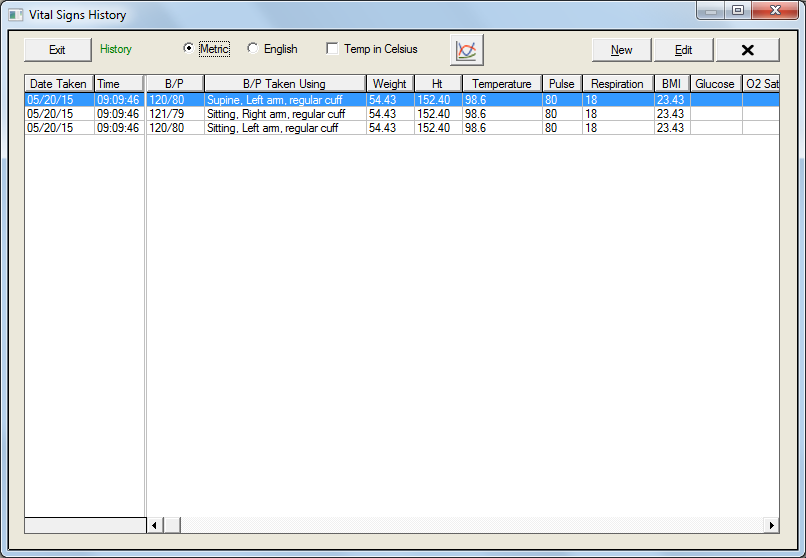Click the Vital Signs History title icon

15,15
